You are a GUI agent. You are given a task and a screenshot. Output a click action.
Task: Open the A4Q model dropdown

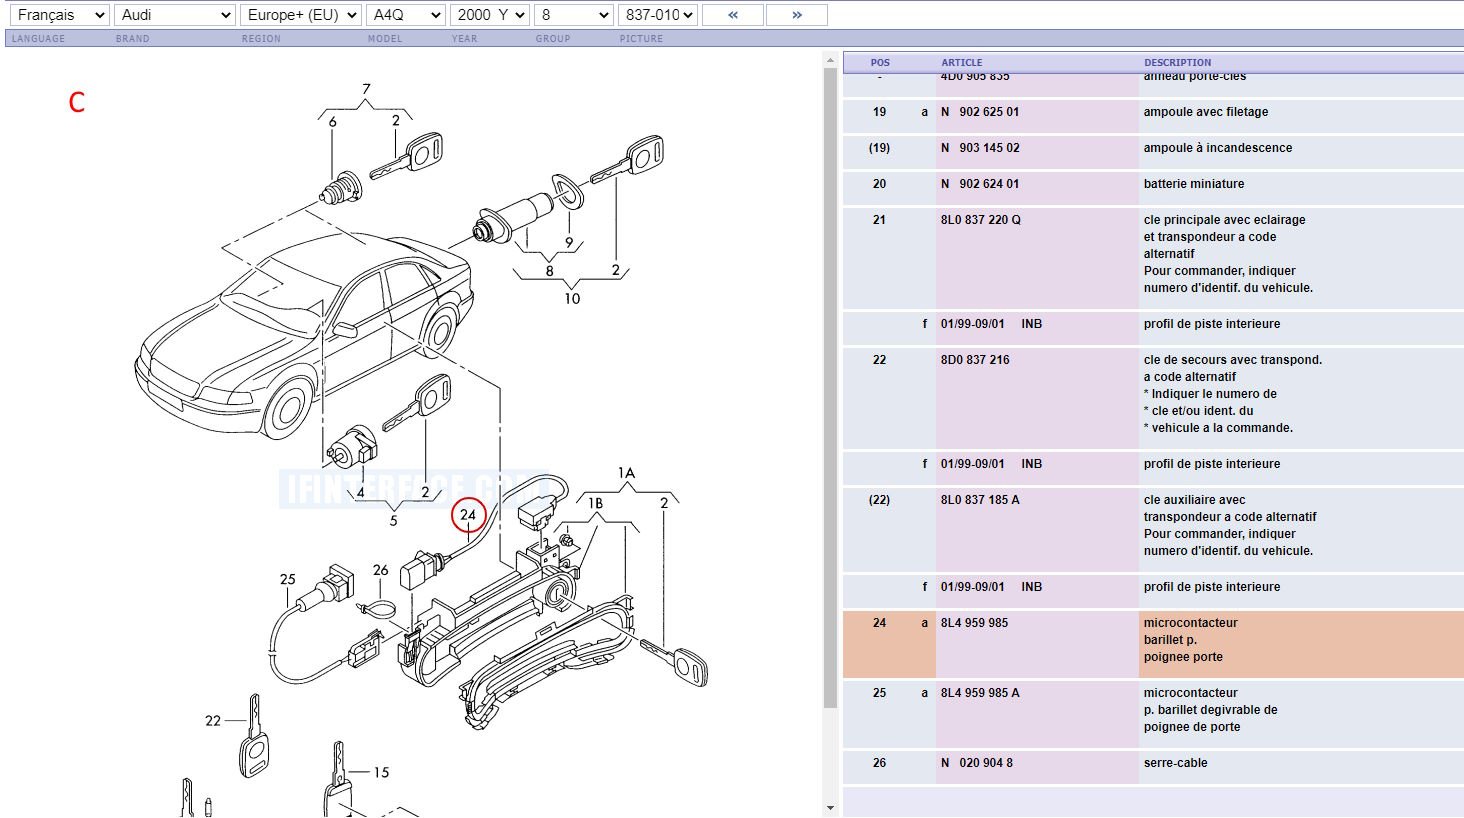[x=405, y=15]
